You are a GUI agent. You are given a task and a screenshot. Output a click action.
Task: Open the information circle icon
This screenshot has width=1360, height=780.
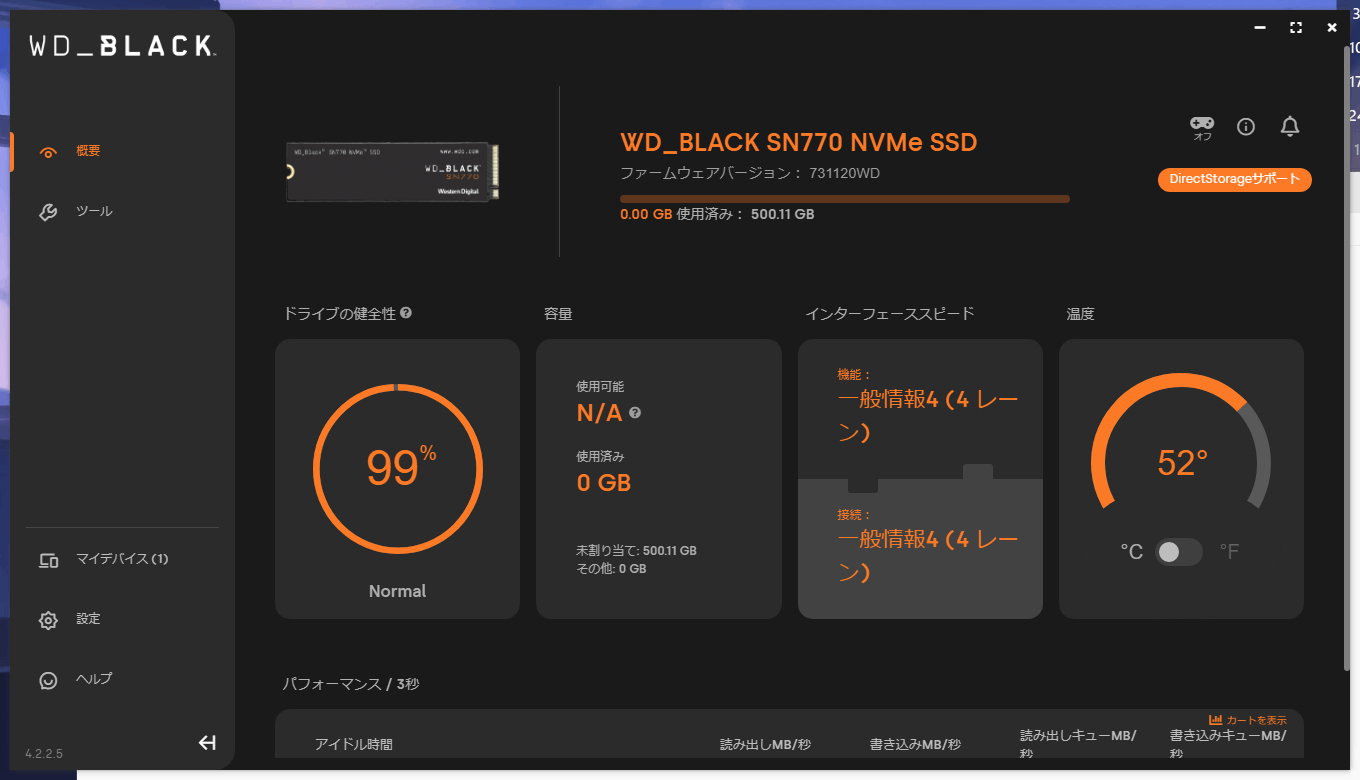pos(1246,126)
